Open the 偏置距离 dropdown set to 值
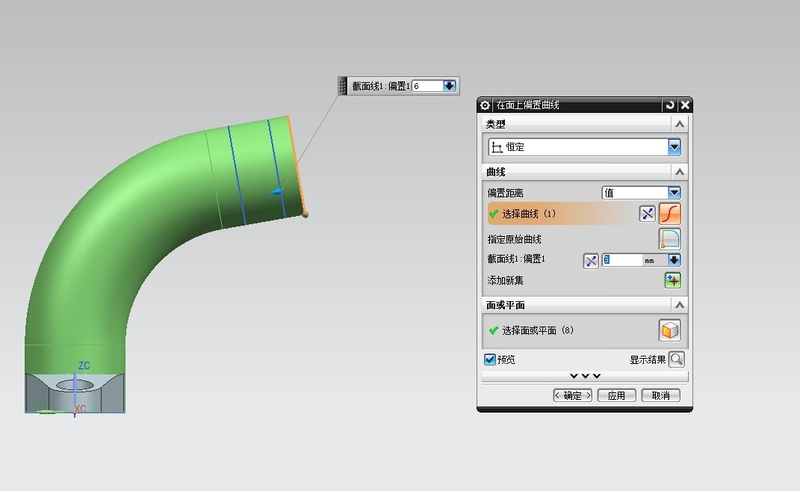The height and width of the screenshot is (491, 800). (x=674, y=192)
